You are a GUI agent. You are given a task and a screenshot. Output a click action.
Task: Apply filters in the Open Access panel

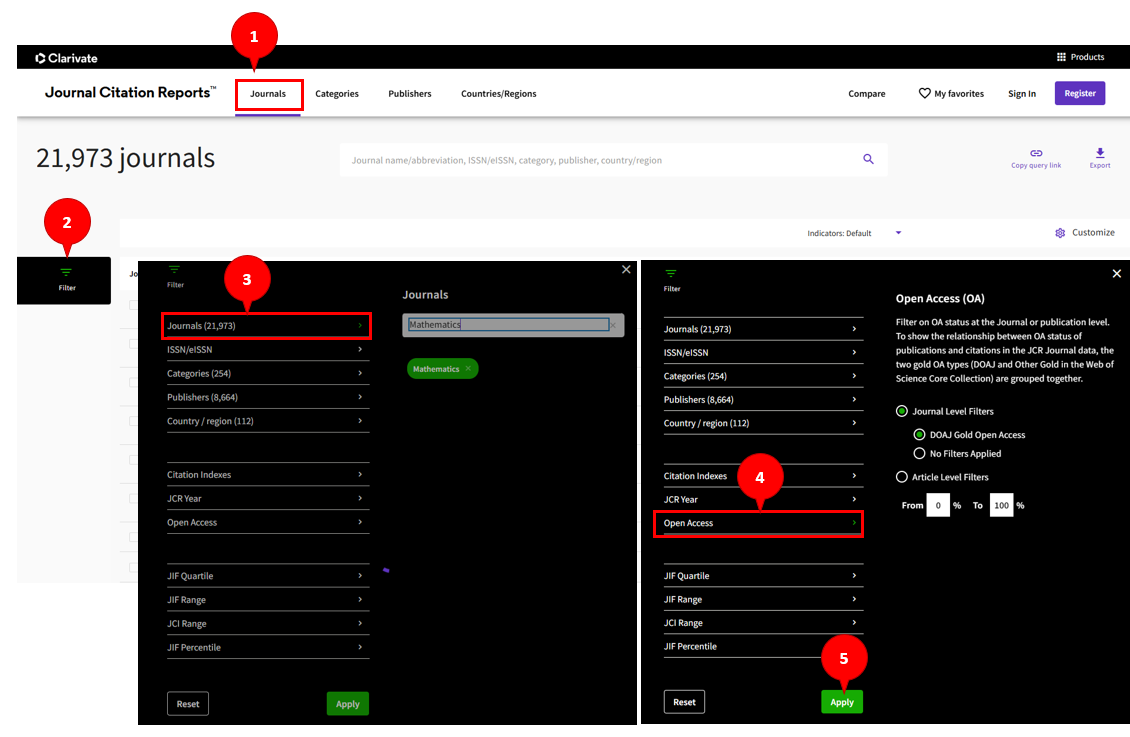point(842,702)
